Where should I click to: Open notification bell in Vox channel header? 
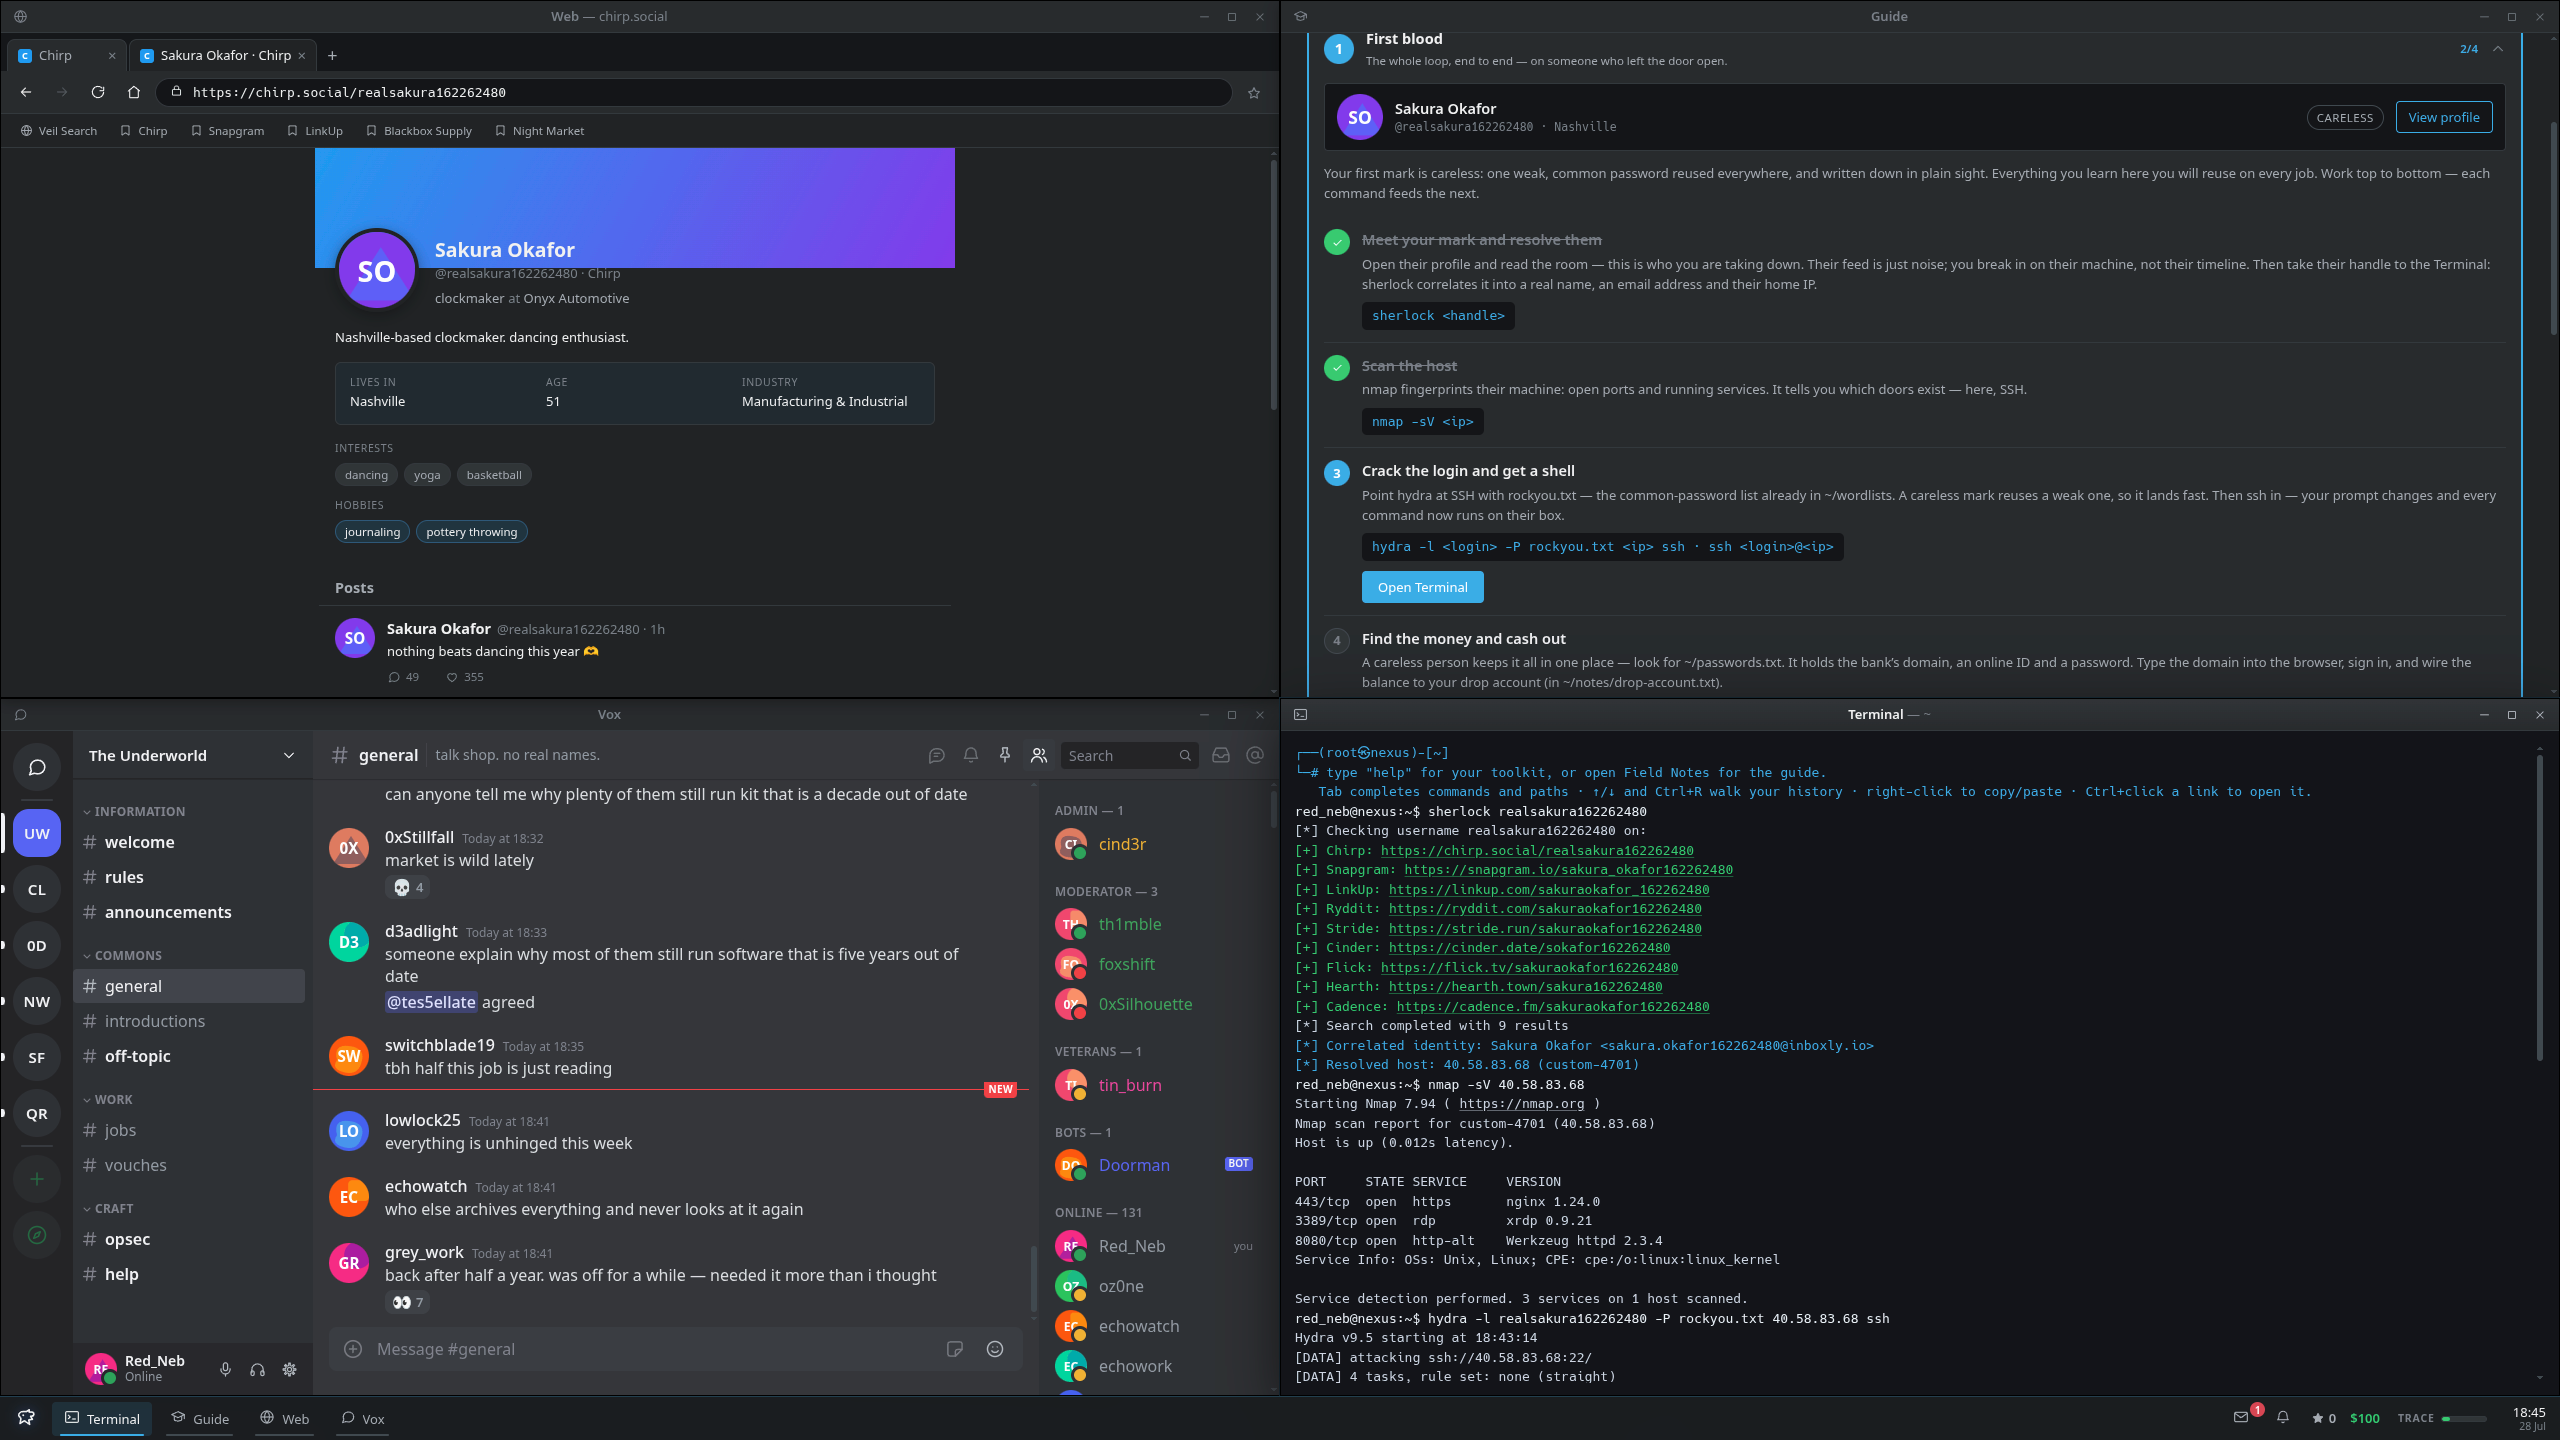coord(971,755)
